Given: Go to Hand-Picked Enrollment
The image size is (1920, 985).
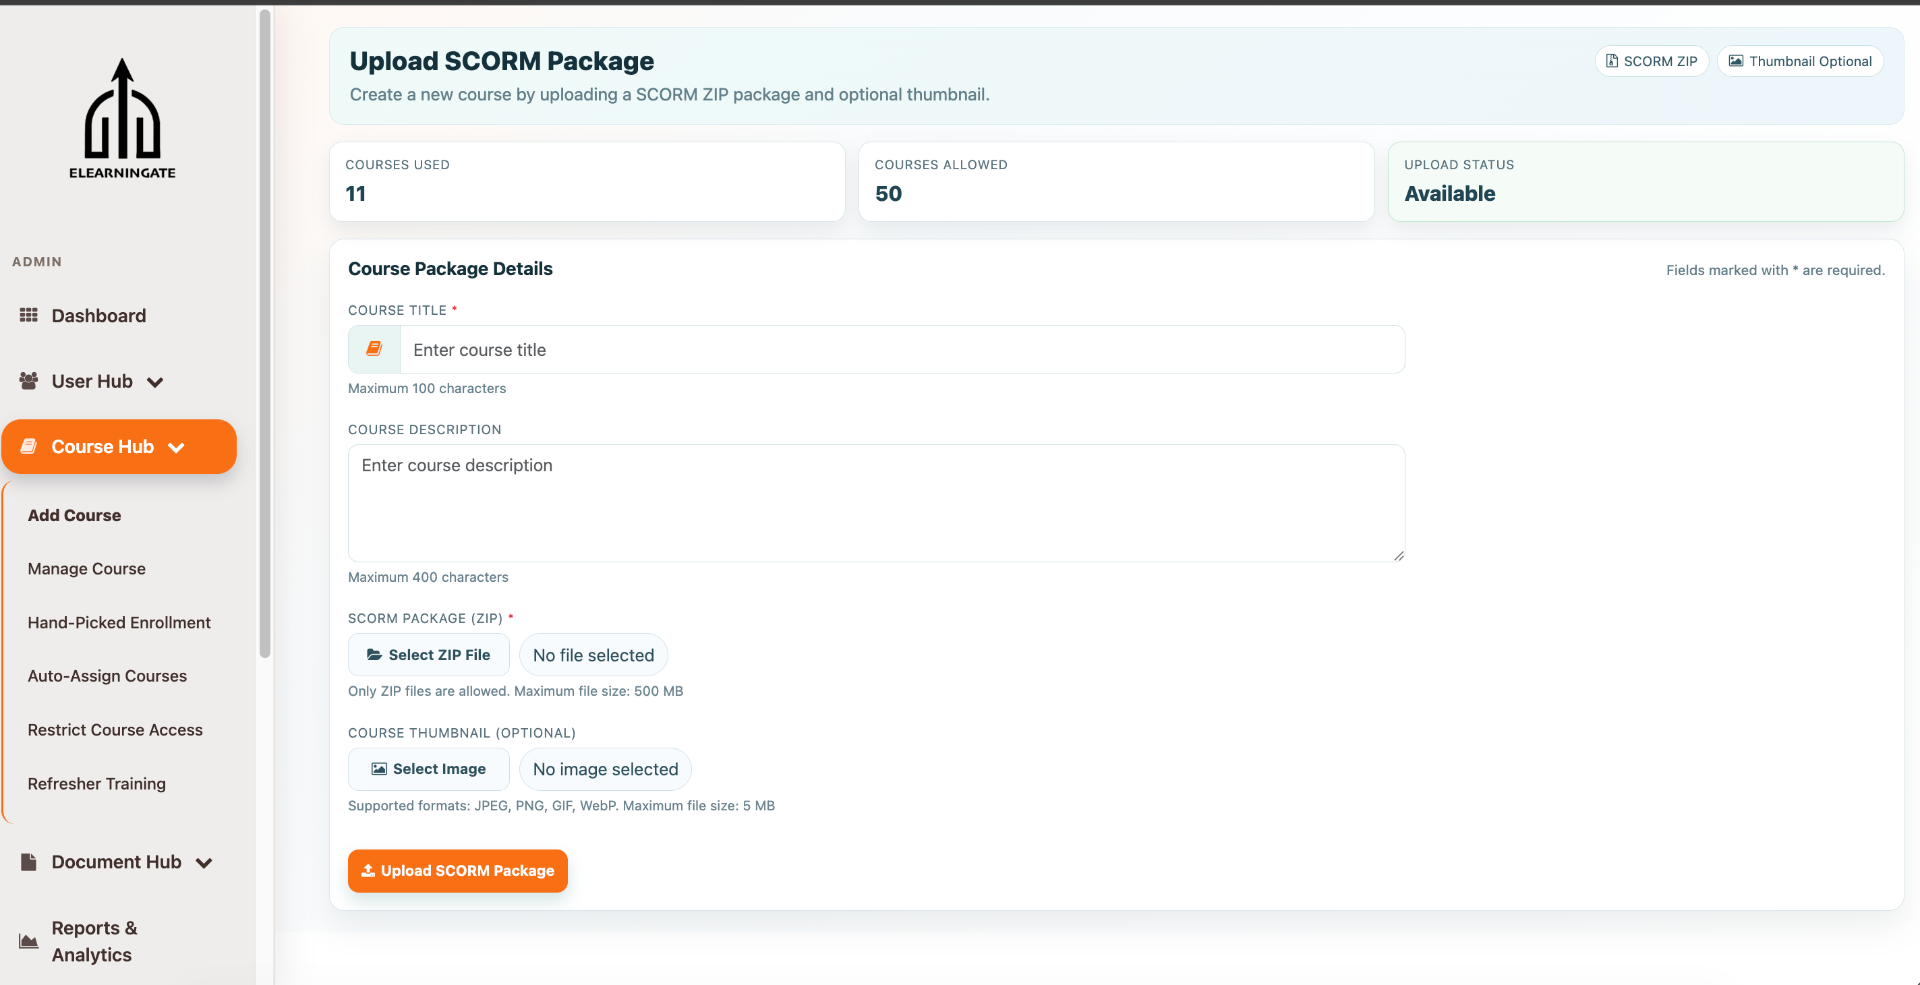Looking at the screenshot, I should (119, 623).
